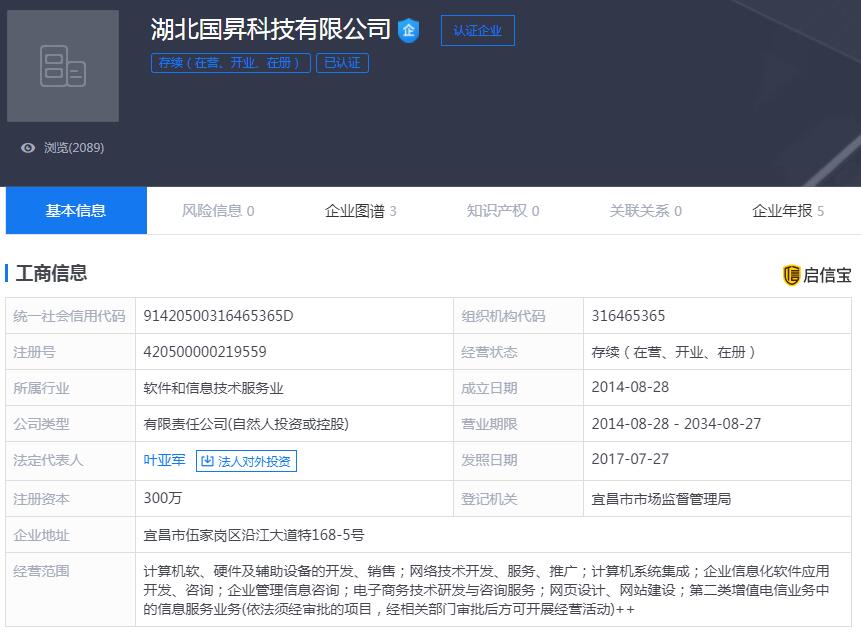Click license issue date 2017-07-27
This screenshot has width=861, height=632.
pos(630,459)
